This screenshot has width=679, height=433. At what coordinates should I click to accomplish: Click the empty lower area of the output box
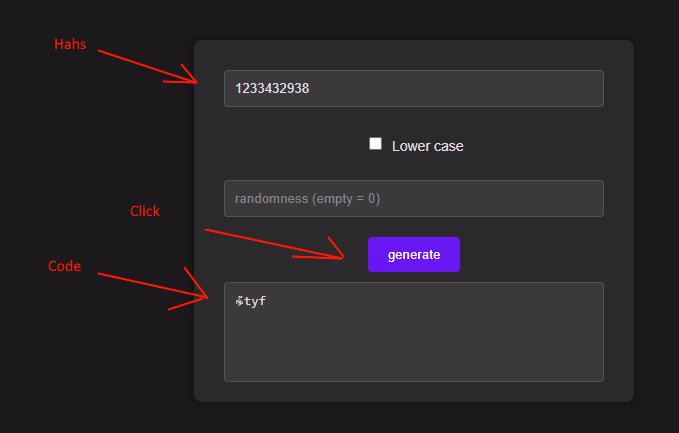(413, 355)
